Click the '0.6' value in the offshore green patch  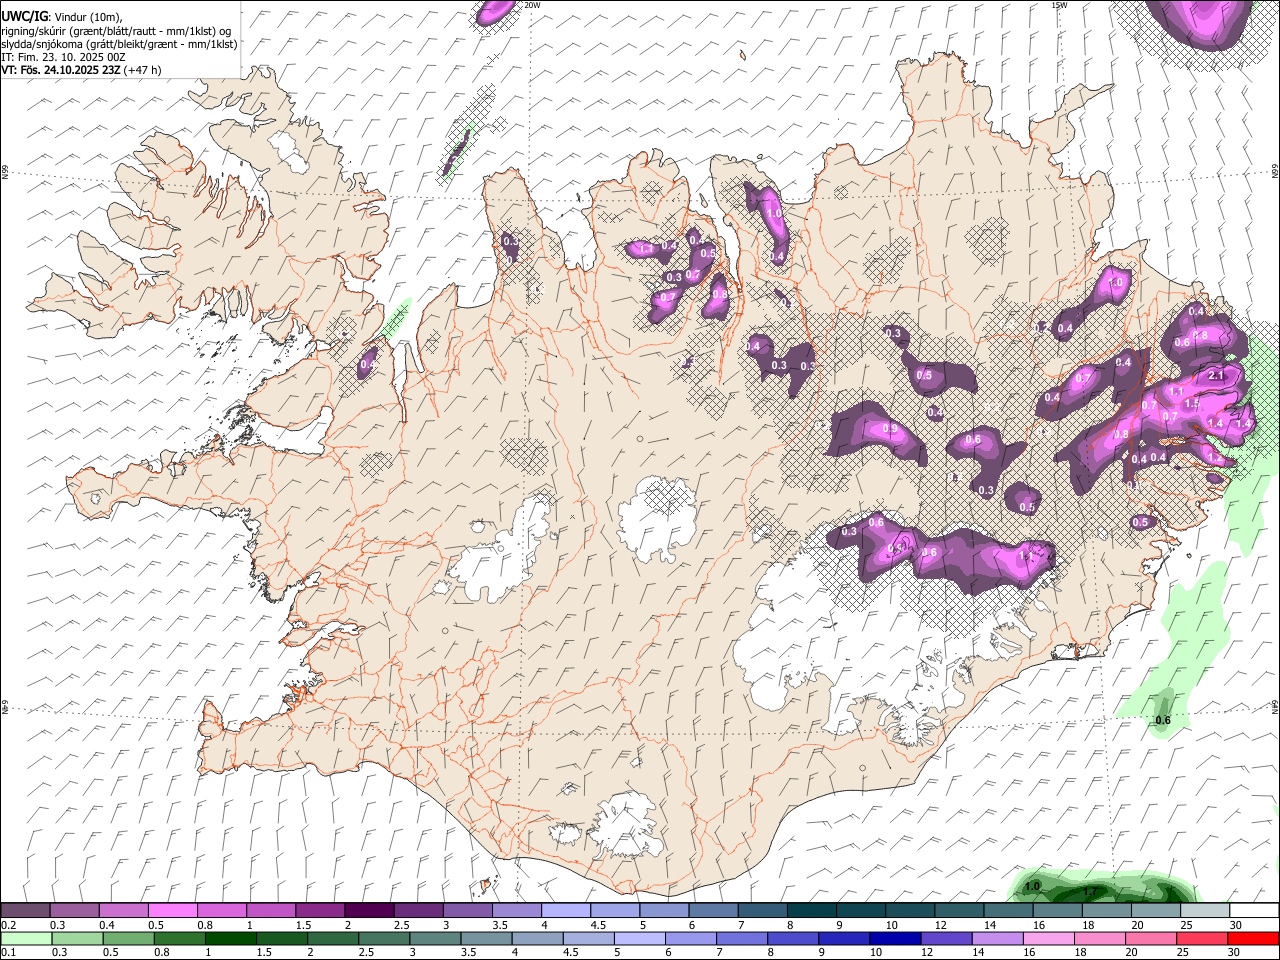coord(1163,720)
